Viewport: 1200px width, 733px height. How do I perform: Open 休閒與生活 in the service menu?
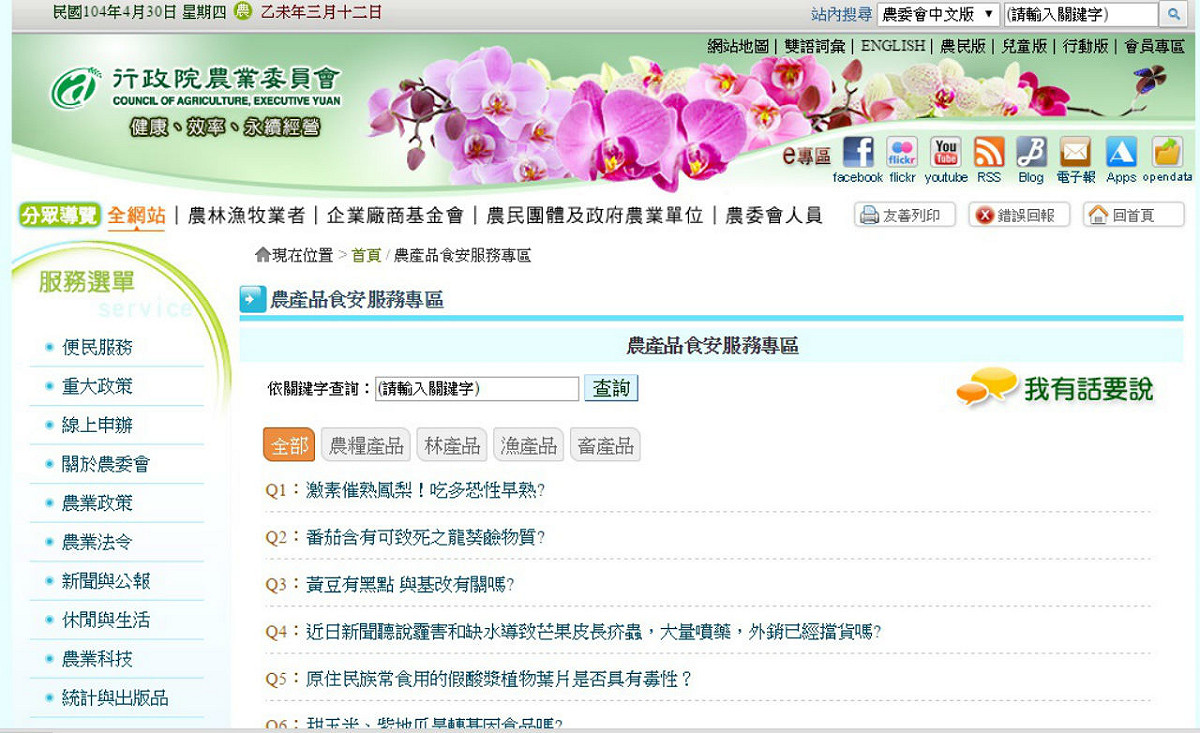(x=106, y=620)
